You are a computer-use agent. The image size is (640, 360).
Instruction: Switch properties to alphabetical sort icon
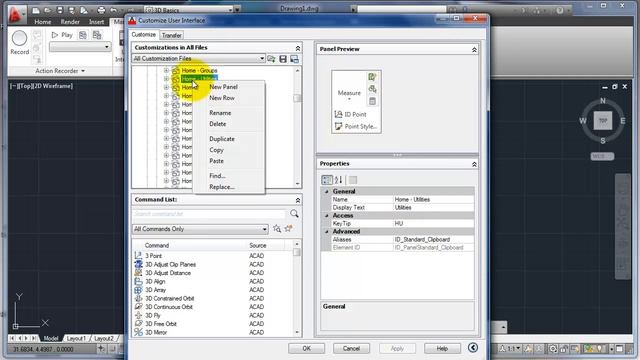point(338,180)
